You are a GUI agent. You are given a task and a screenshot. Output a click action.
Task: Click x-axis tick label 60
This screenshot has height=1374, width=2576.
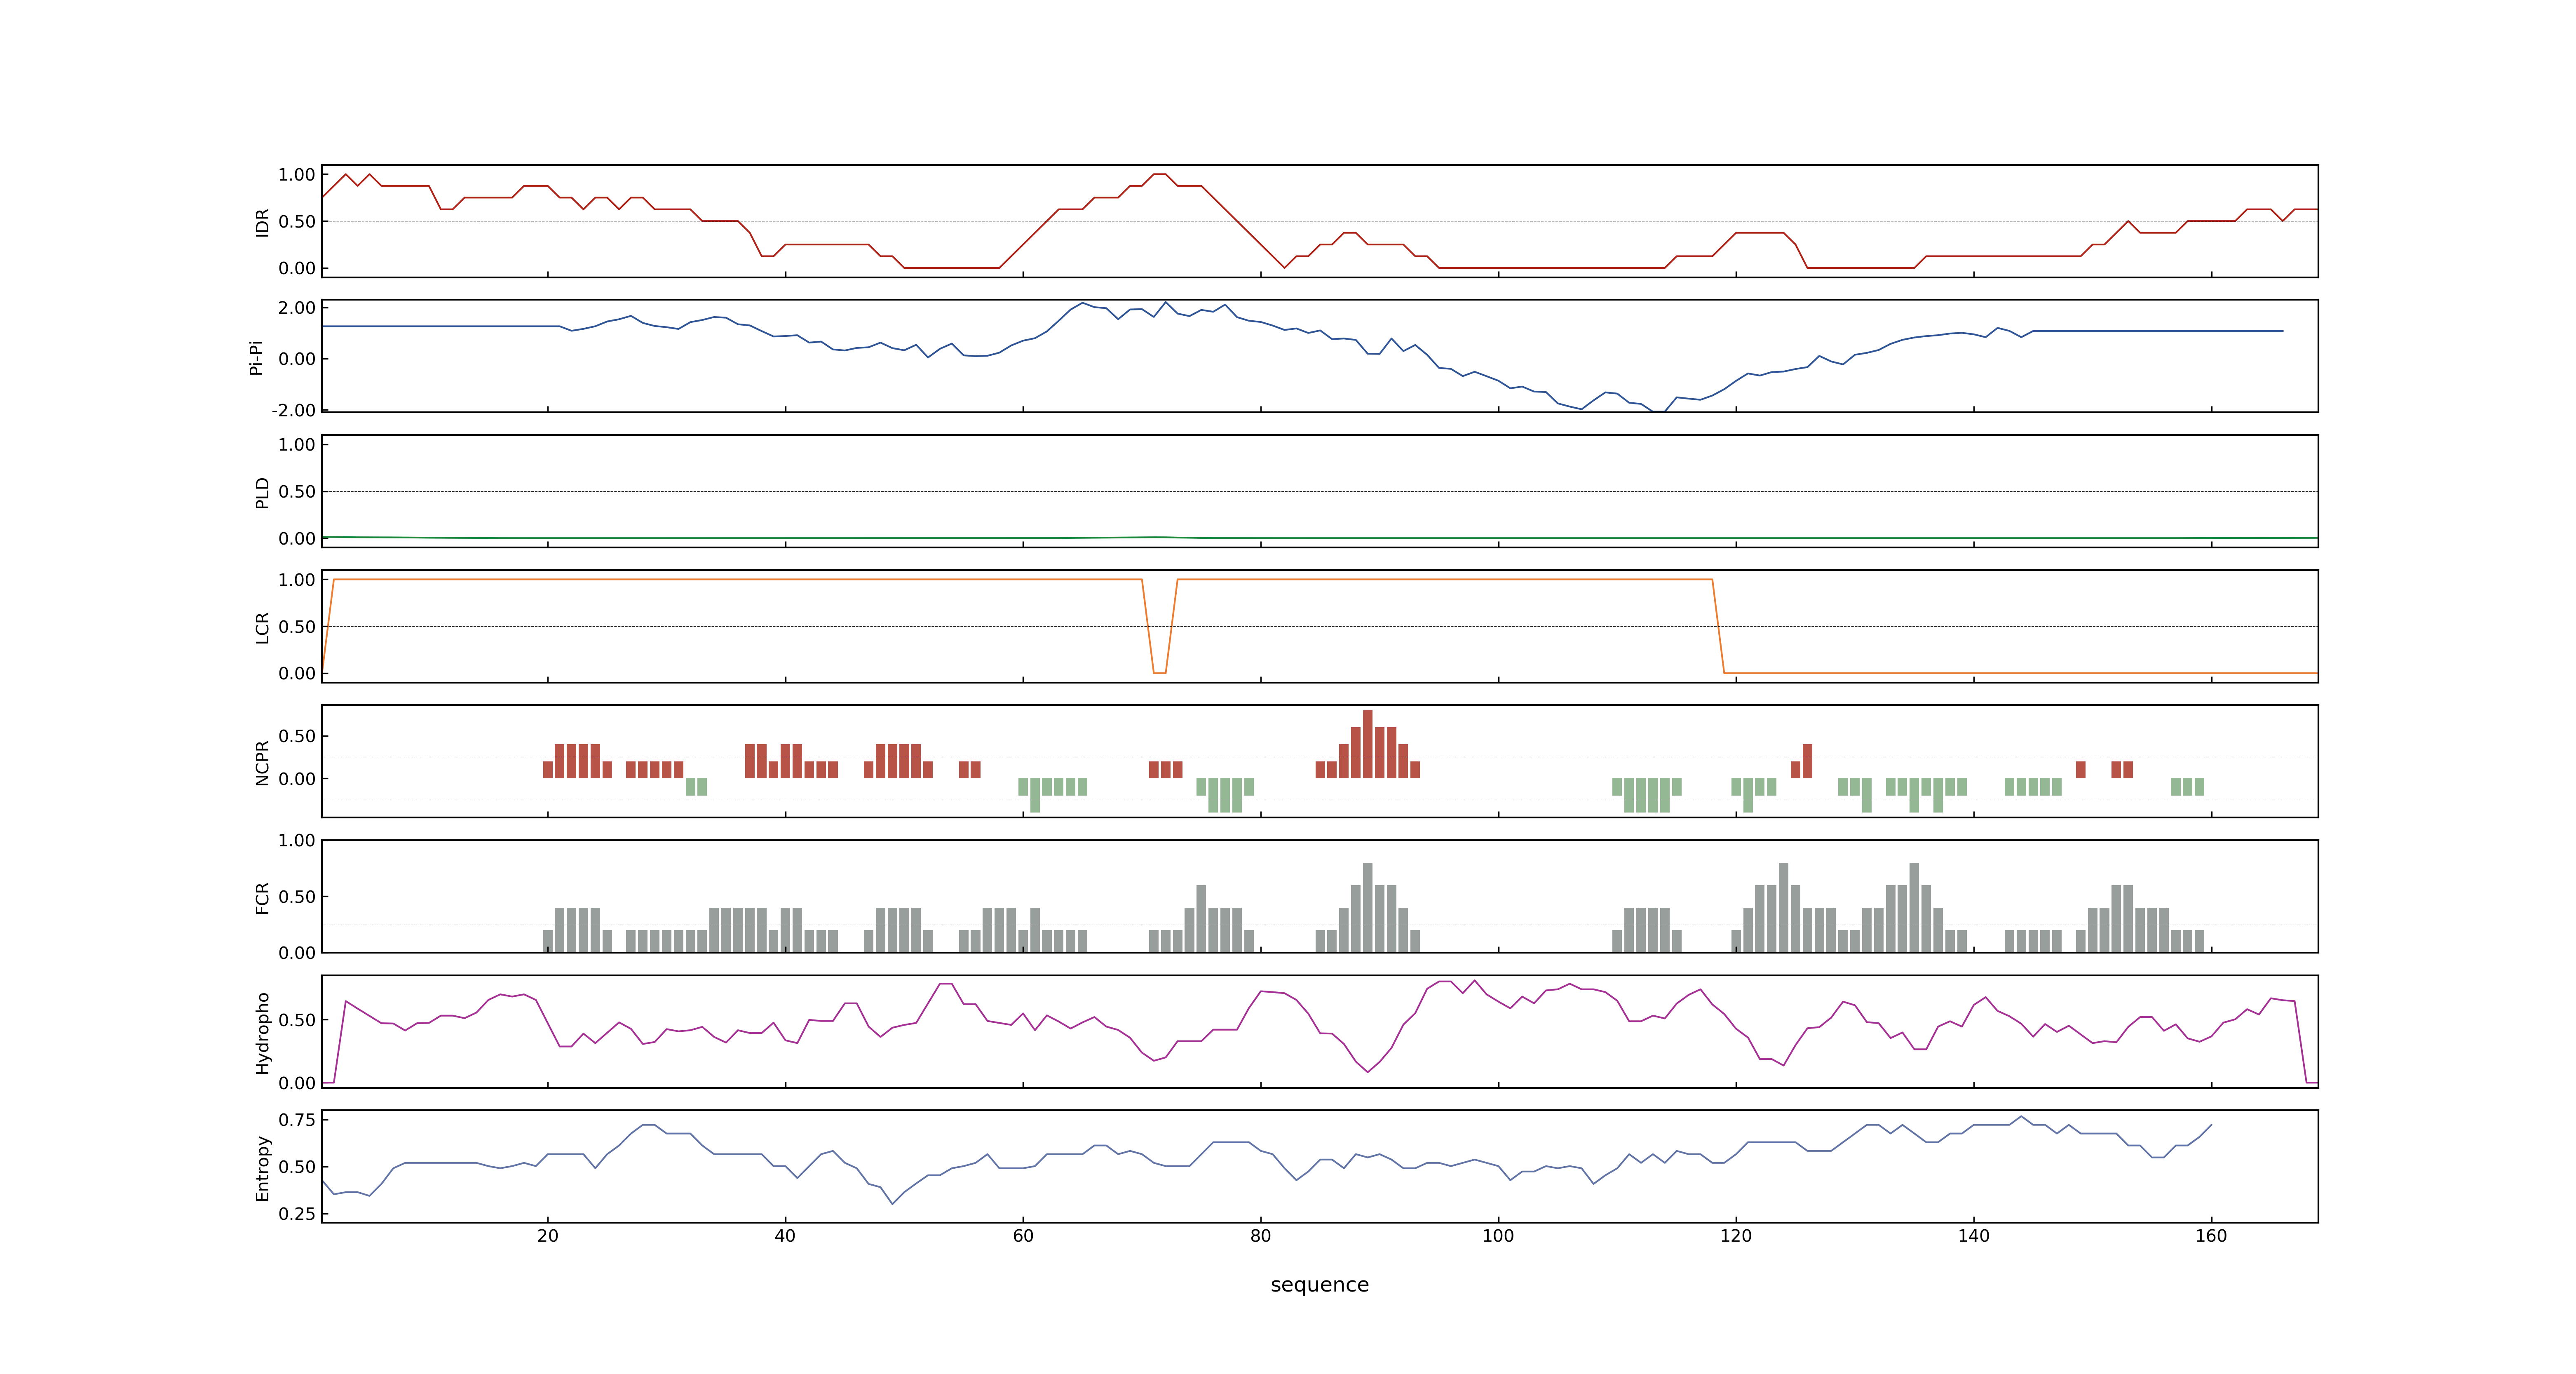point(1023,1236)
